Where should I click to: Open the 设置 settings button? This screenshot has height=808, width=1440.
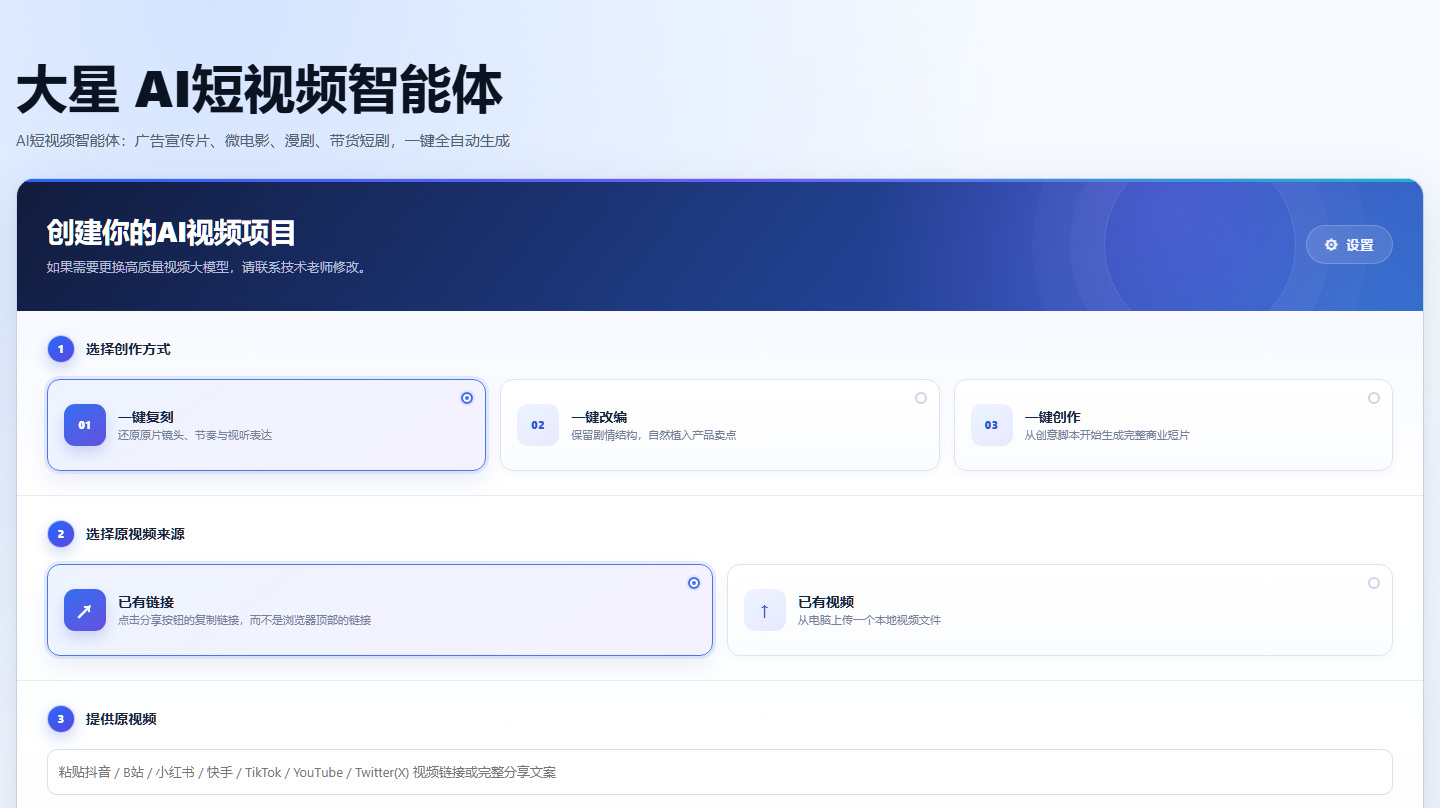1349,245
